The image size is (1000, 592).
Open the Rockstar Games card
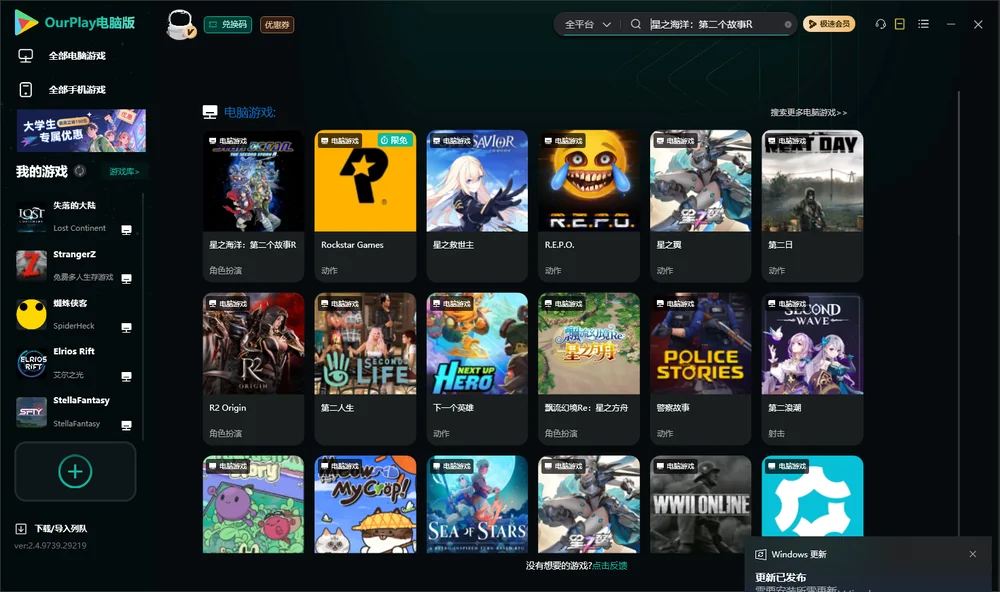coord(365,205)
